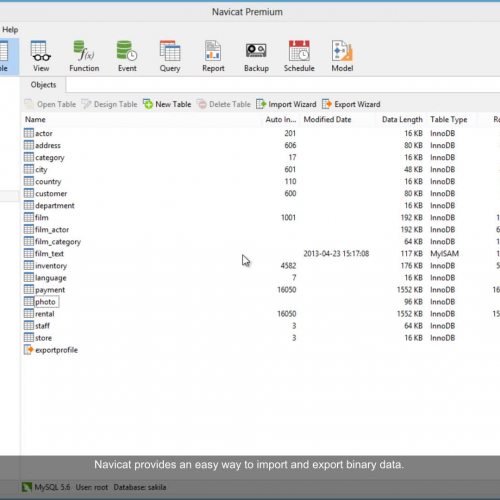Click Database: sakila in status bar
500x500 pixels.
(x=140, y=487)
